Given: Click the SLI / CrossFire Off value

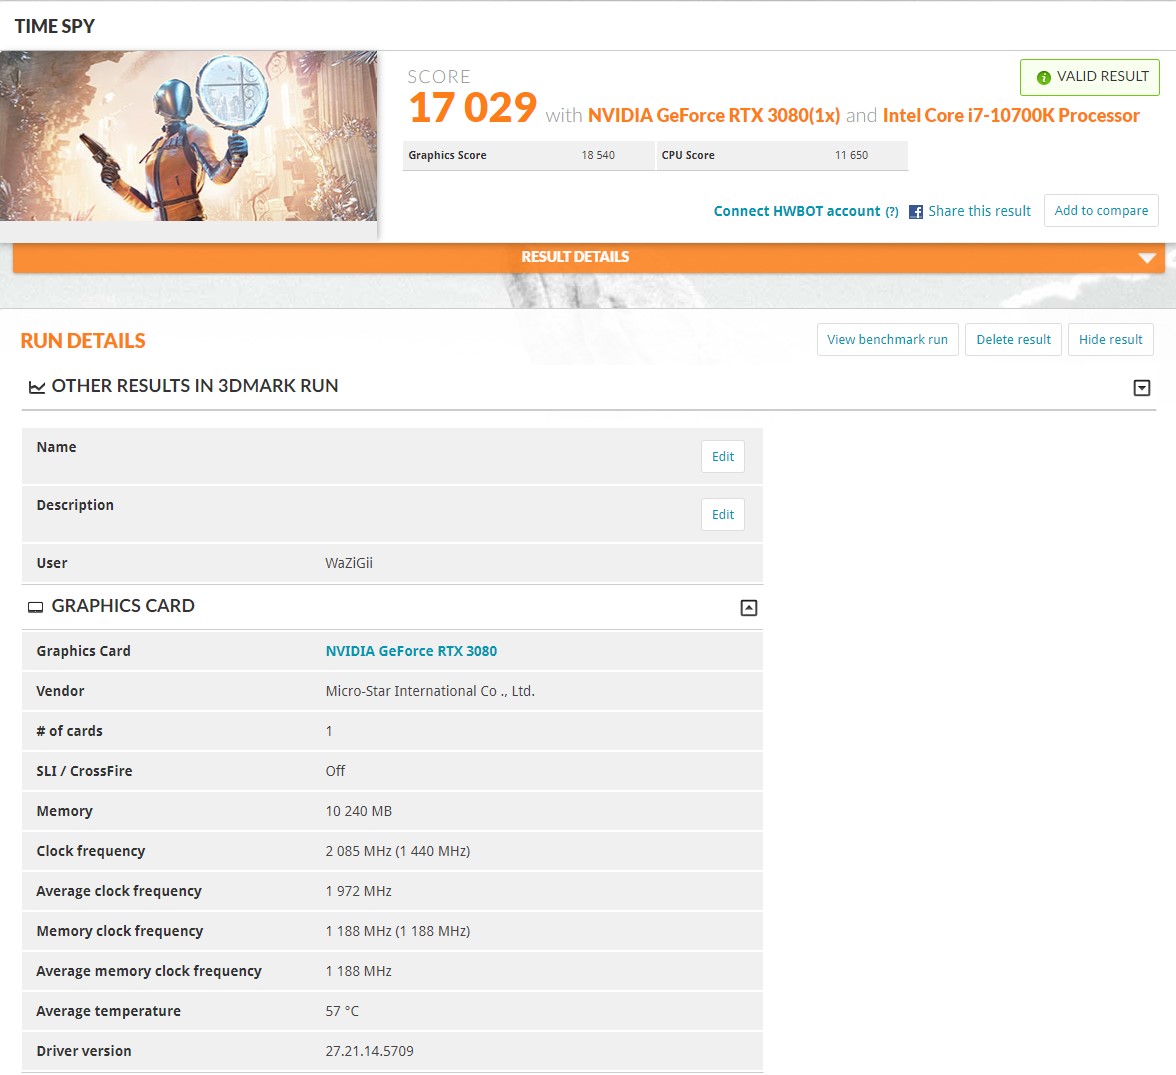Looking at the screenshot, I should 335,770.
